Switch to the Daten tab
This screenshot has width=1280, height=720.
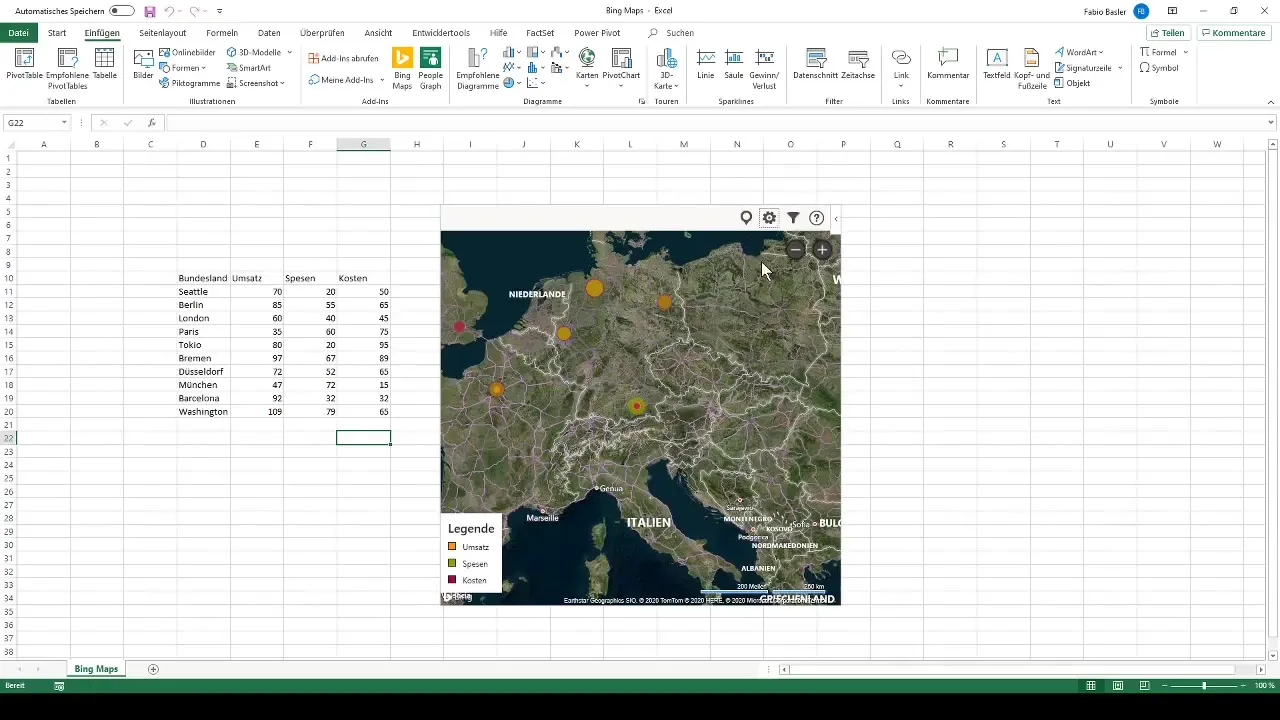pyautogui.click(x=269, y=33)
